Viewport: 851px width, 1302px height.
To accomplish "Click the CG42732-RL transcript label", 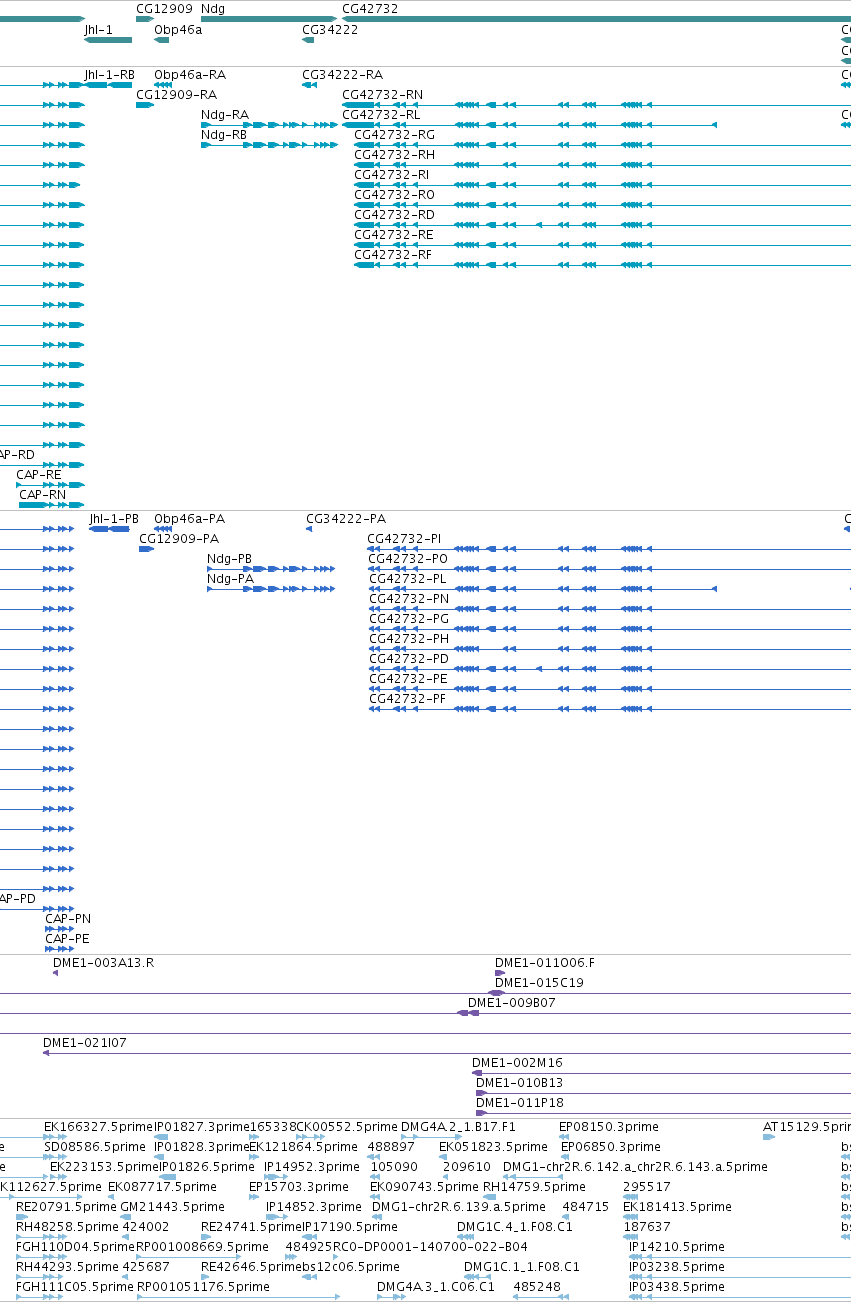I will pos(381,115).
